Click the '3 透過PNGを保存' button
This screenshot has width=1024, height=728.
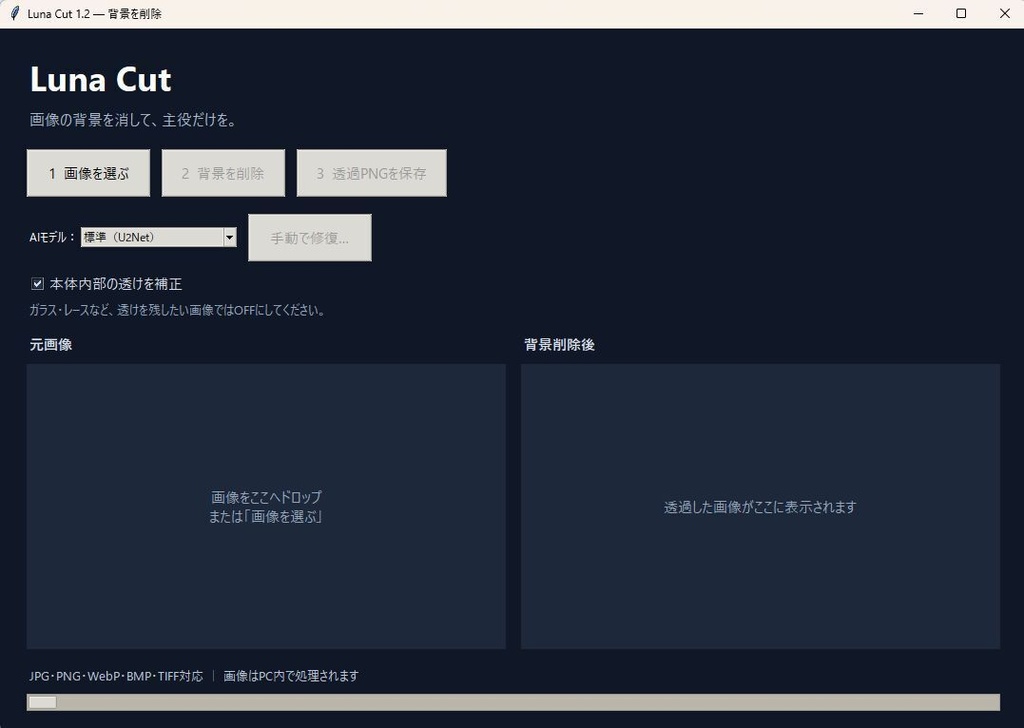tap(372, 173)
